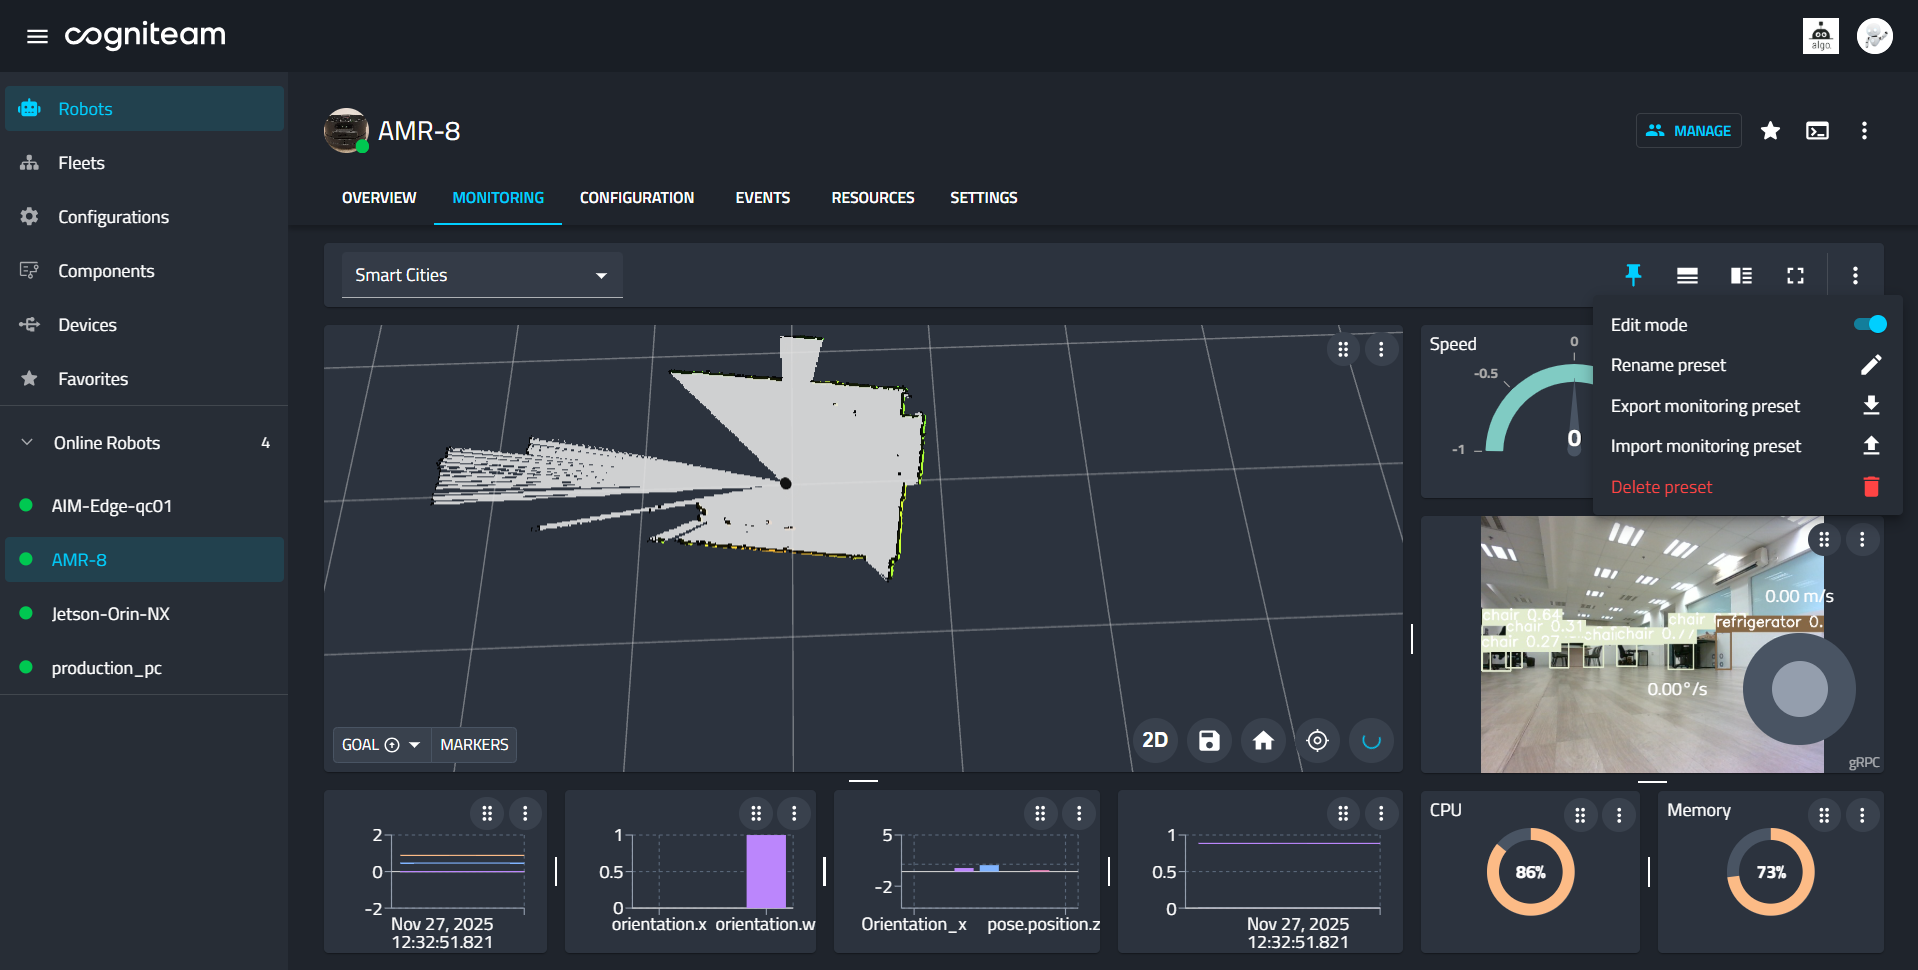This screenshot has height=970, width=1918.
Task: Switch to stacked rows layout icon
Action: [1687, 275]
